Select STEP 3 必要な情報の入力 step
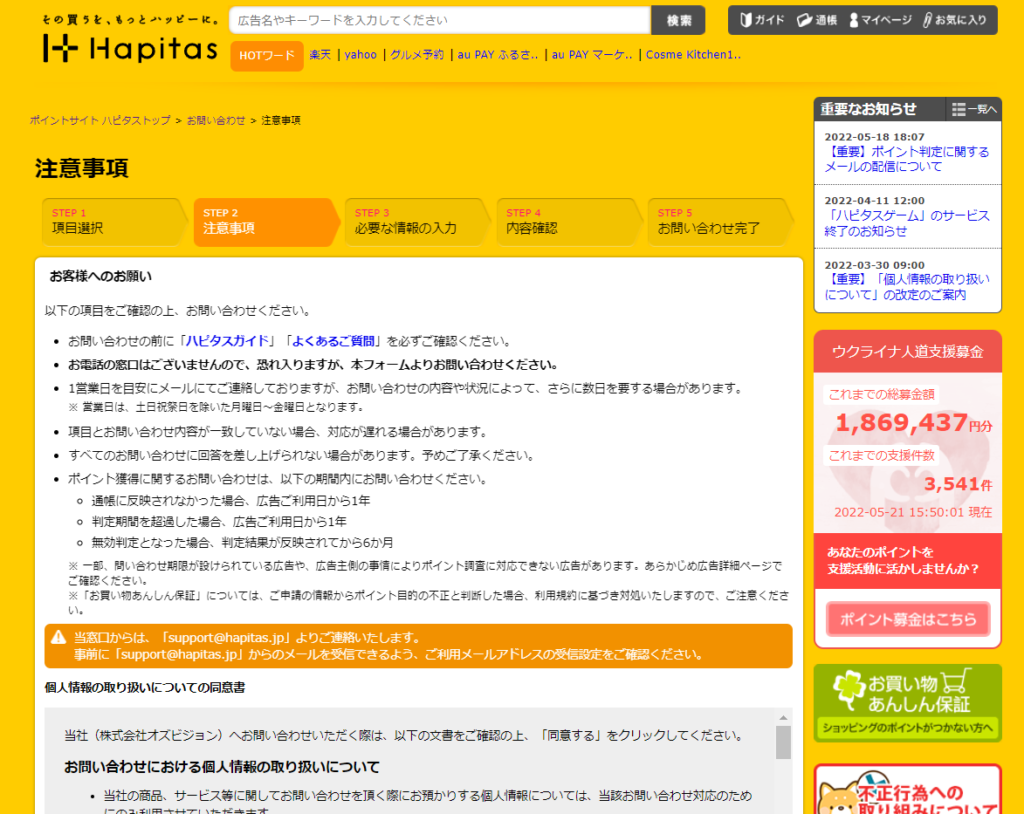Screen dimensions: 1024x814 pyautogui.click(x=416, y=222)
